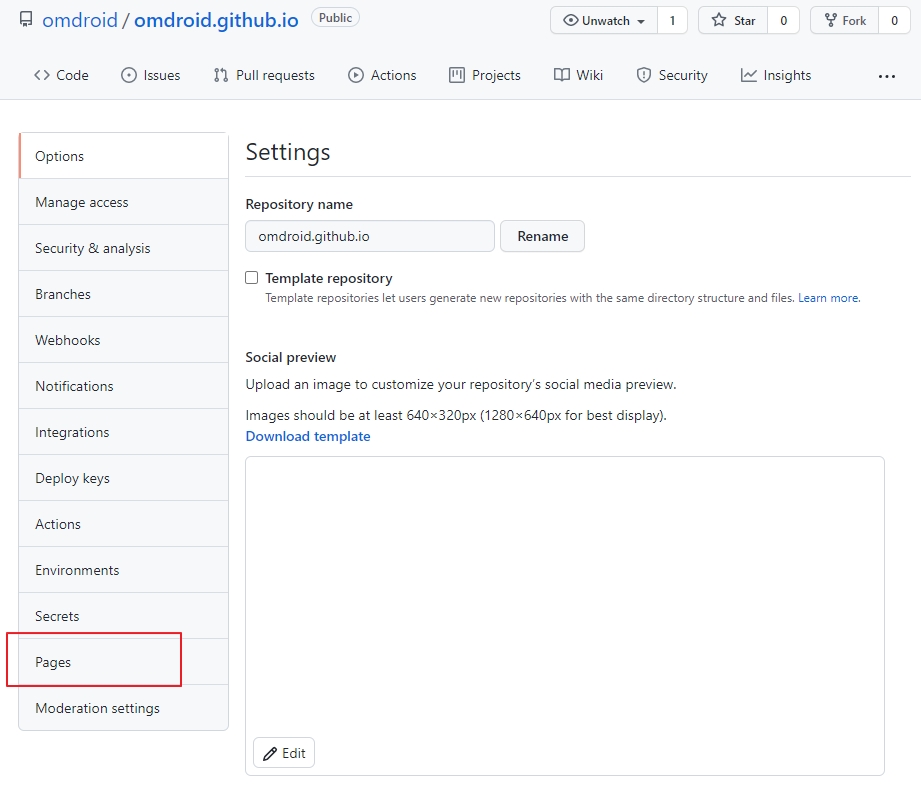921x788 pixels.
Task: Focus the Repository name input field
Action: click(x=370, y=236)
